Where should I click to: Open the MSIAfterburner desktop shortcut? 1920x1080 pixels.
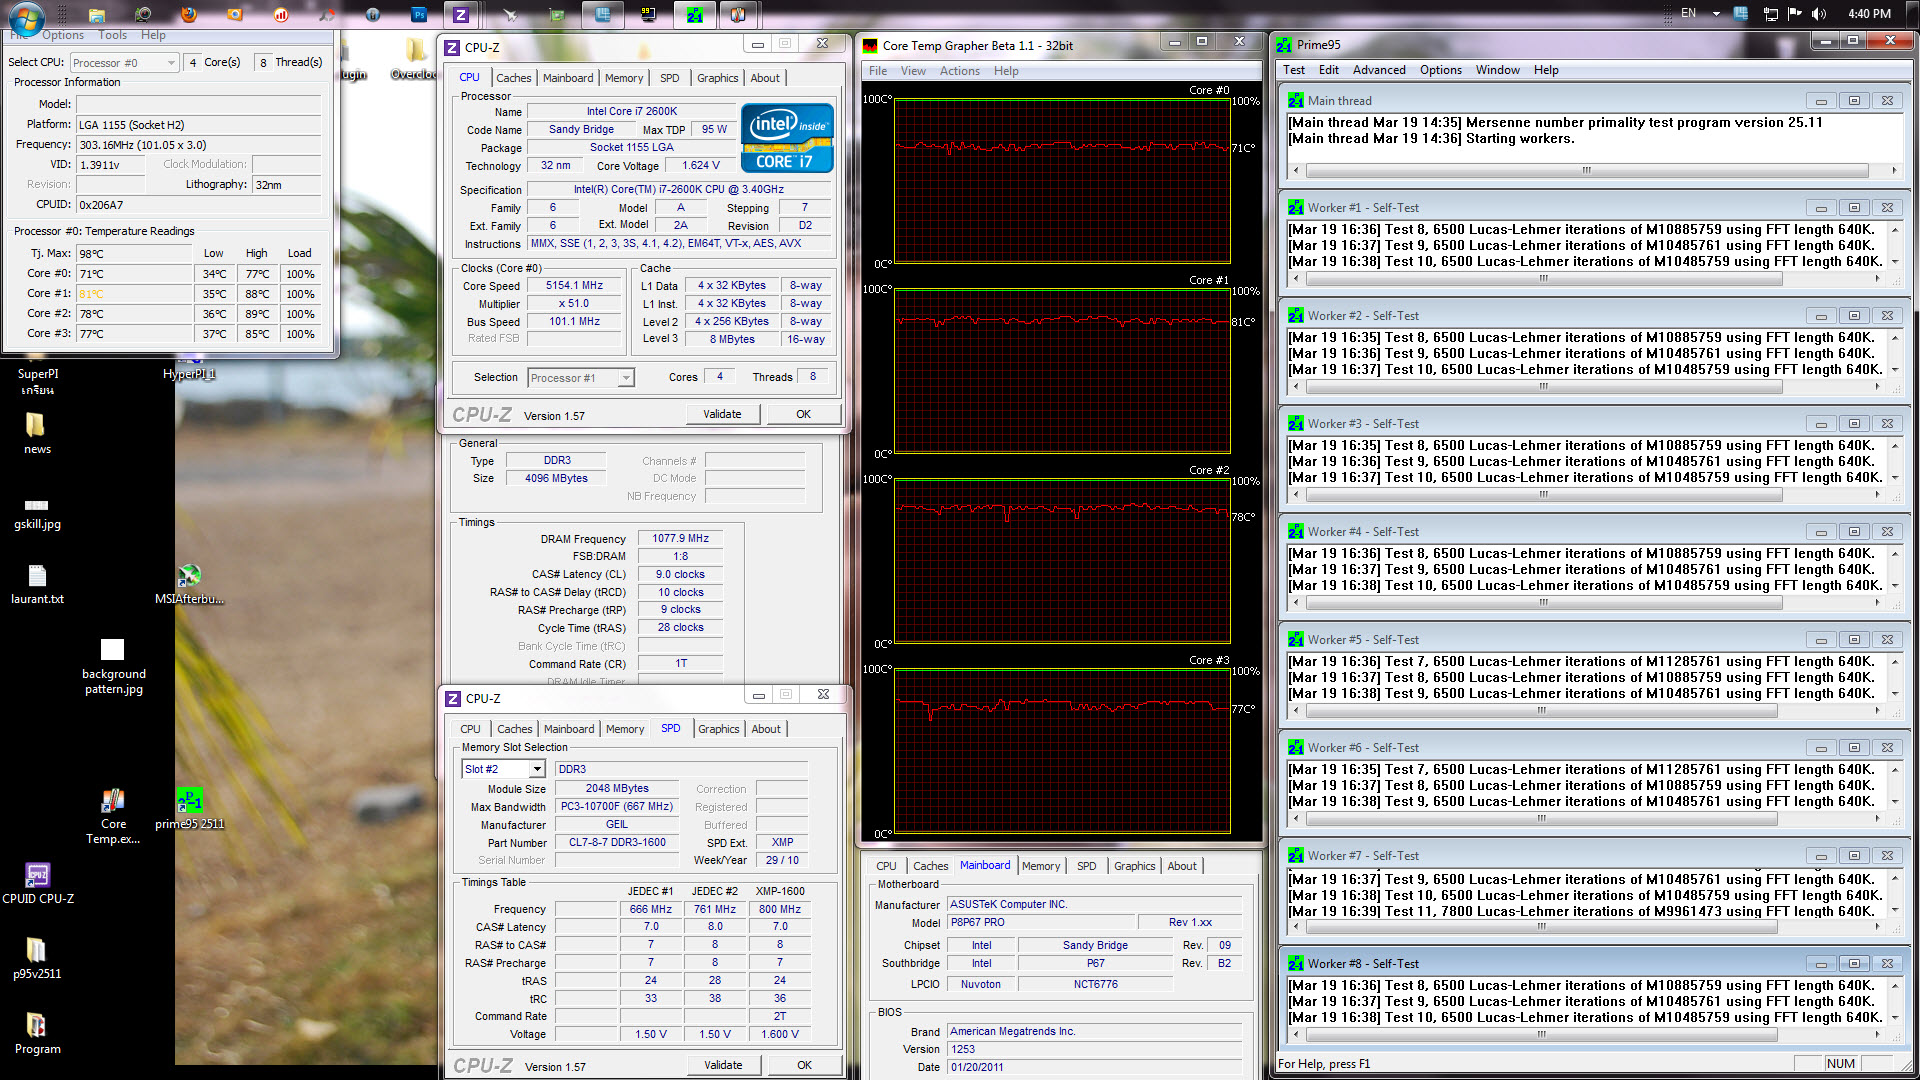pyautogui.click(x=189, y=576)
